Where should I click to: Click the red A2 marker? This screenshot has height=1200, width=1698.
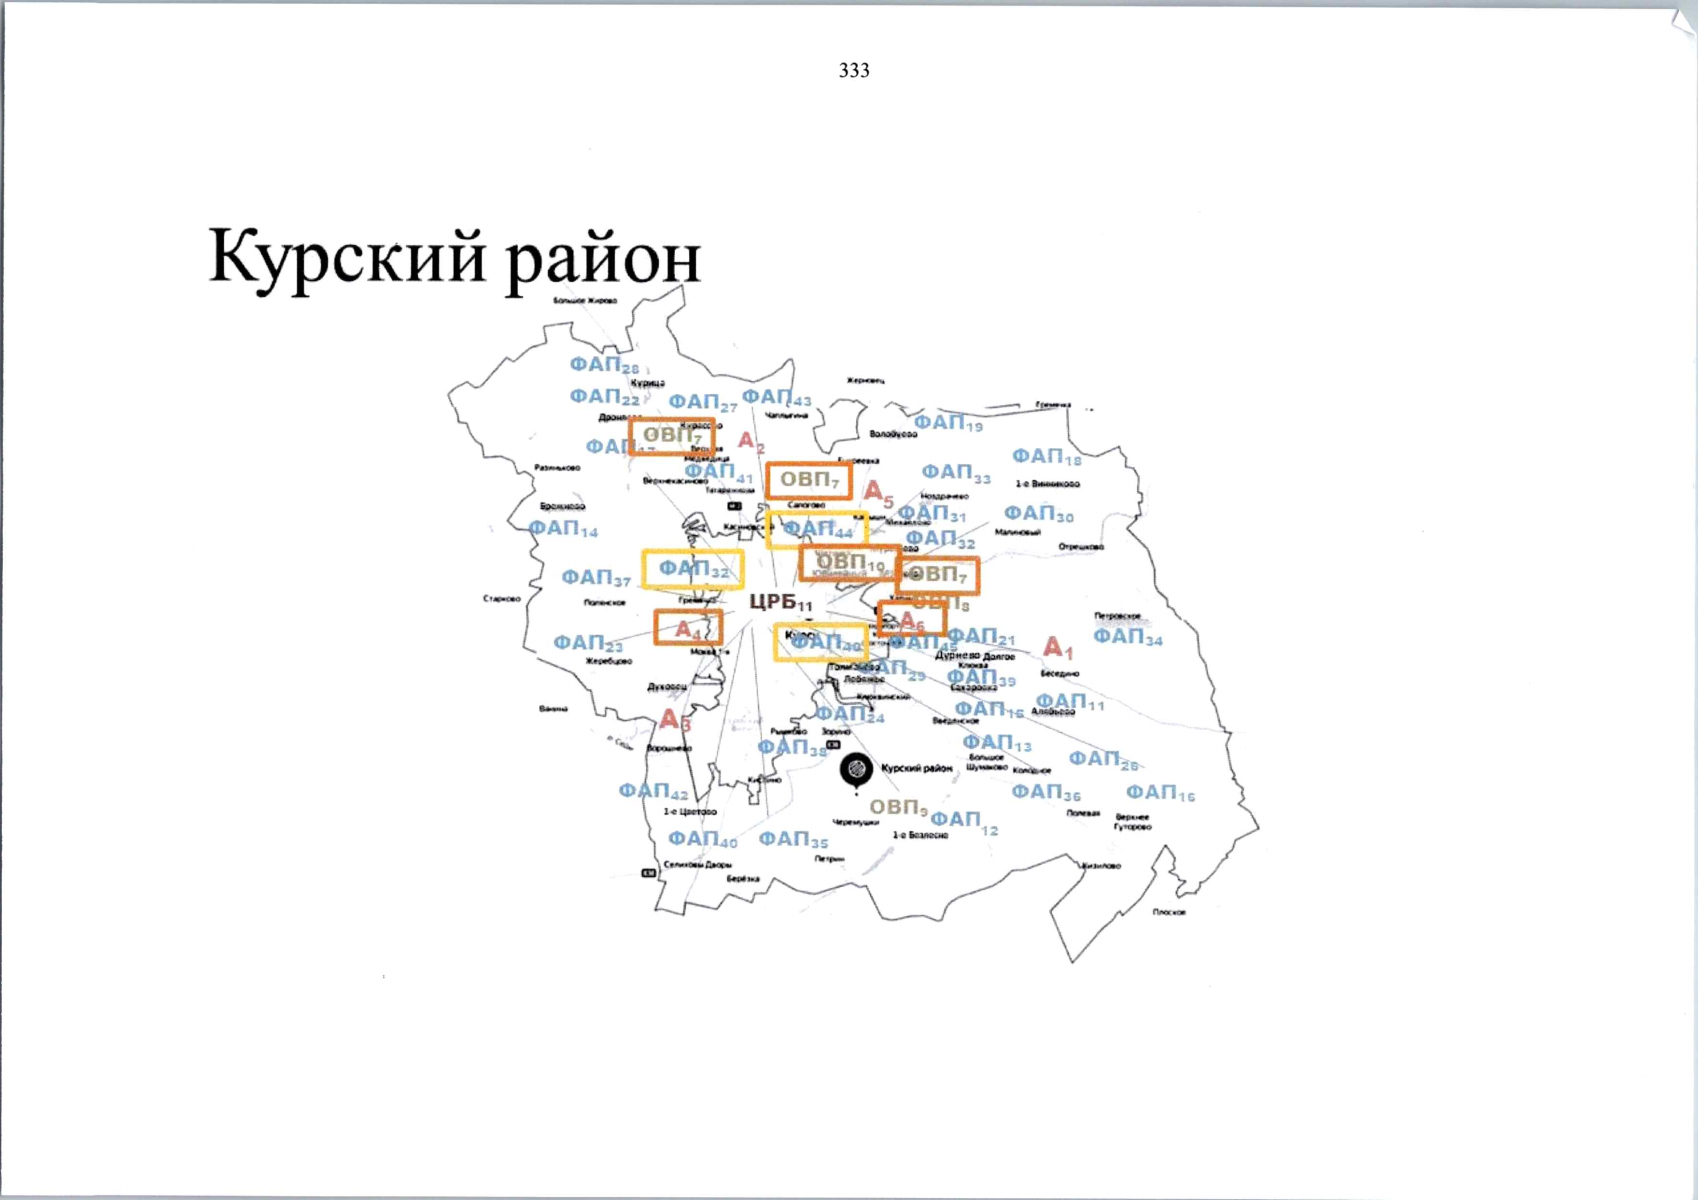point(751,441)
